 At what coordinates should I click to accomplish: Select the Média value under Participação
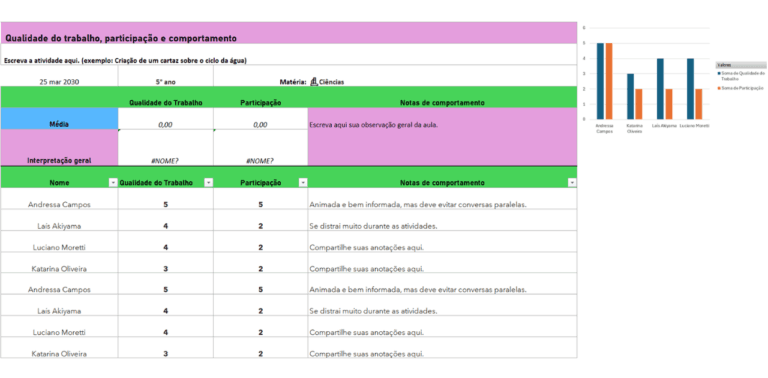[261, 118]
